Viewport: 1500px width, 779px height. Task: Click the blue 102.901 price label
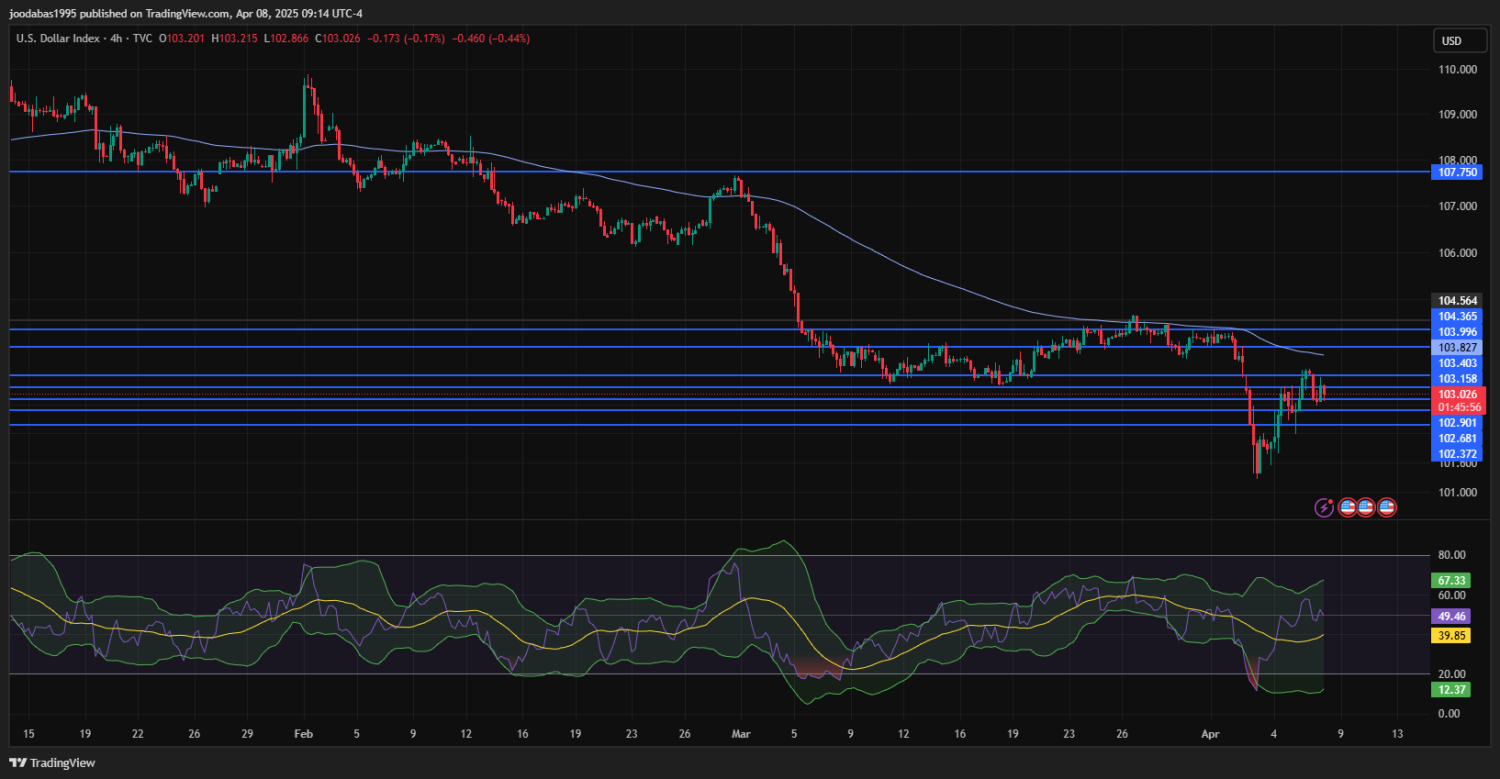tap(1458, 423)
